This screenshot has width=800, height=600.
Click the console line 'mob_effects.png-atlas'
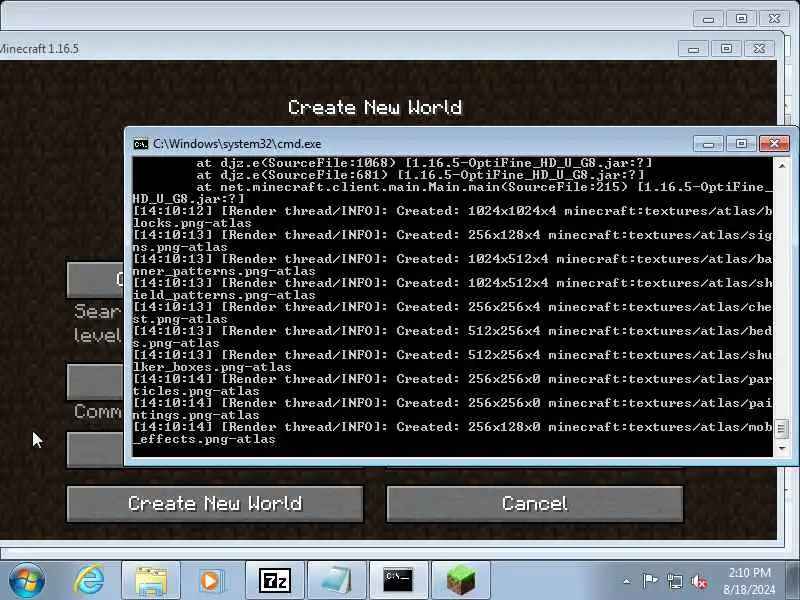452,433
